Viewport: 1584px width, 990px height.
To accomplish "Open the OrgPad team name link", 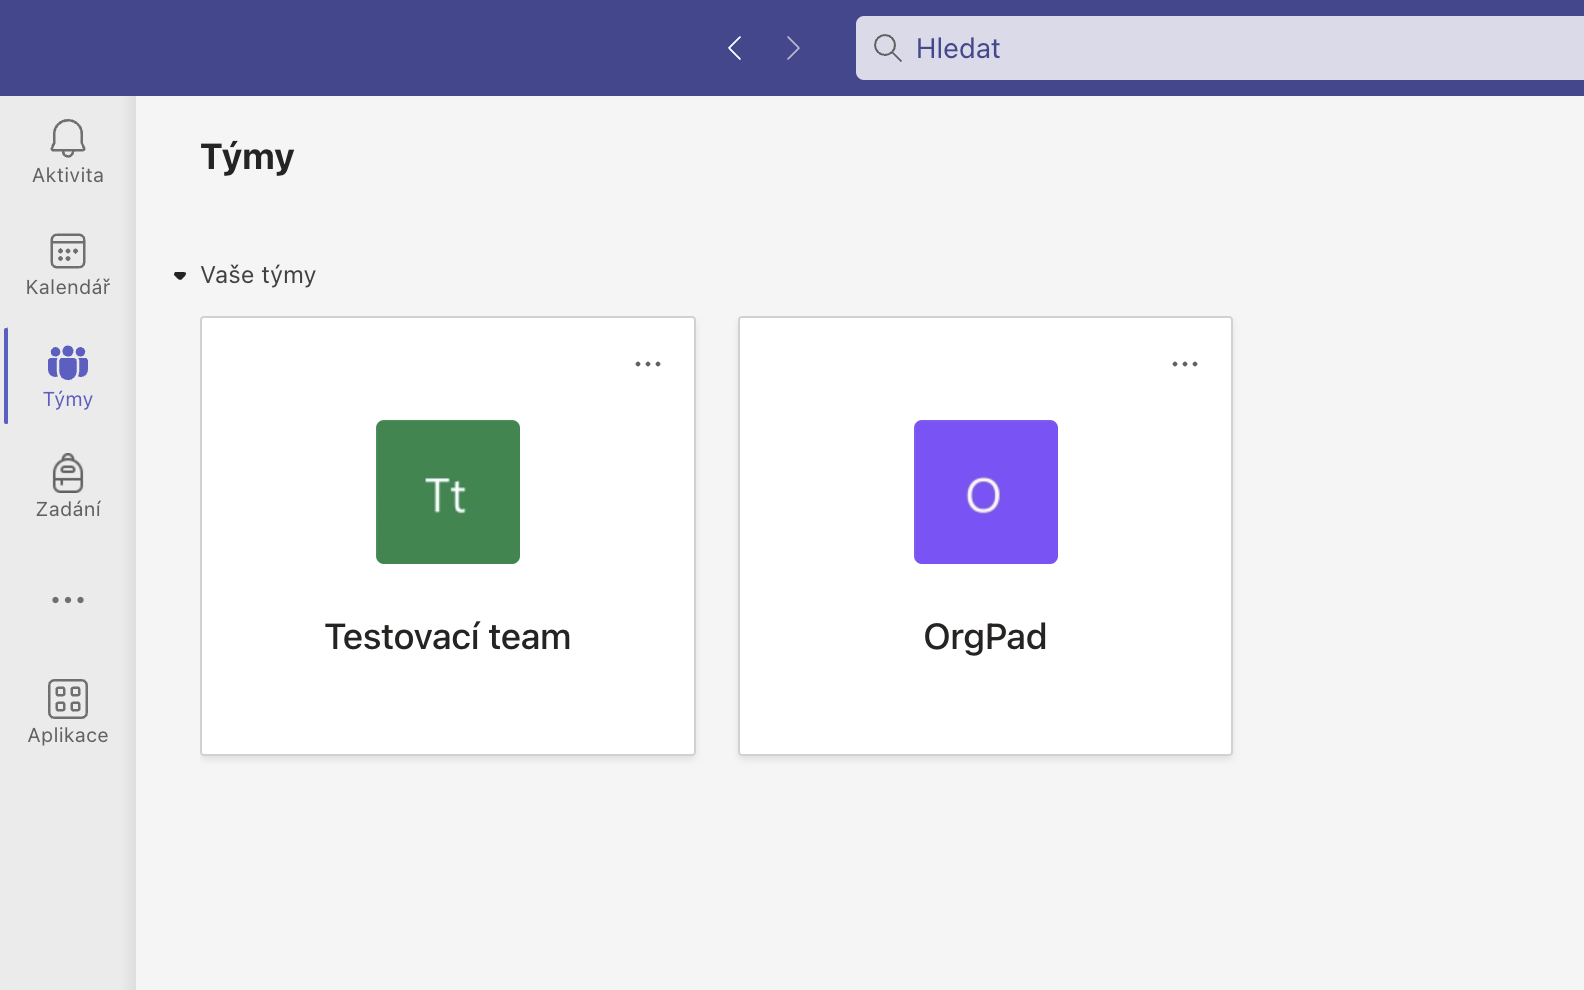I will (x=985, y=637).
